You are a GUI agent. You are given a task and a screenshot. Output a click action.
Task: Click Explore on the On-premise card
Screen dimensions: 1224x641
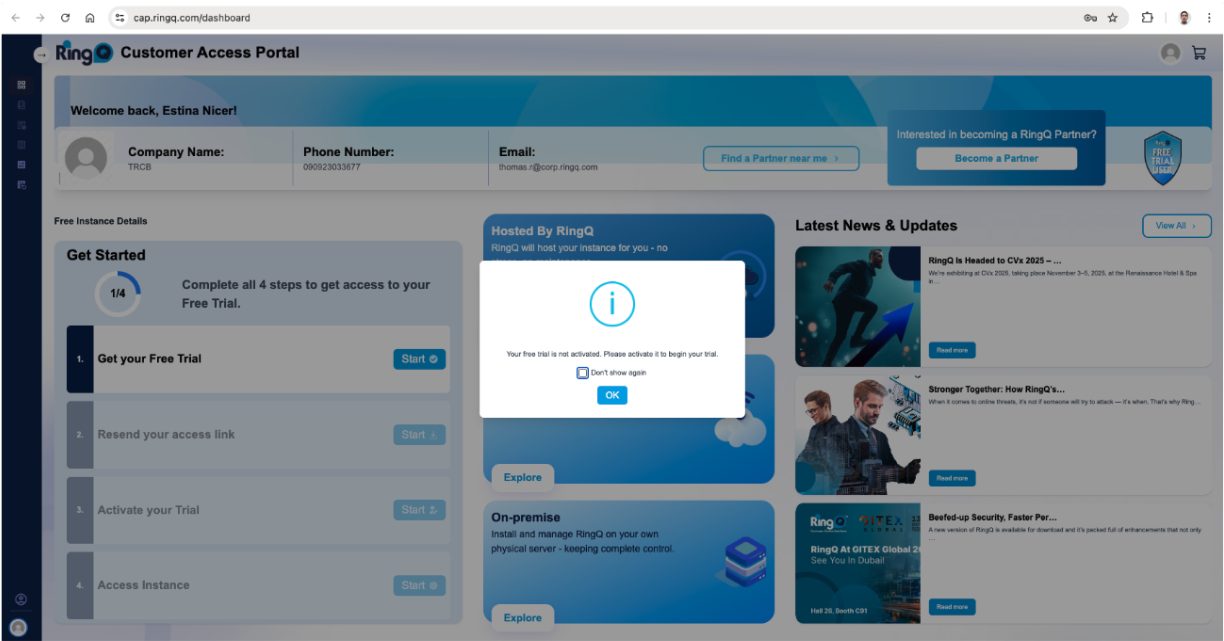[522, 617]
